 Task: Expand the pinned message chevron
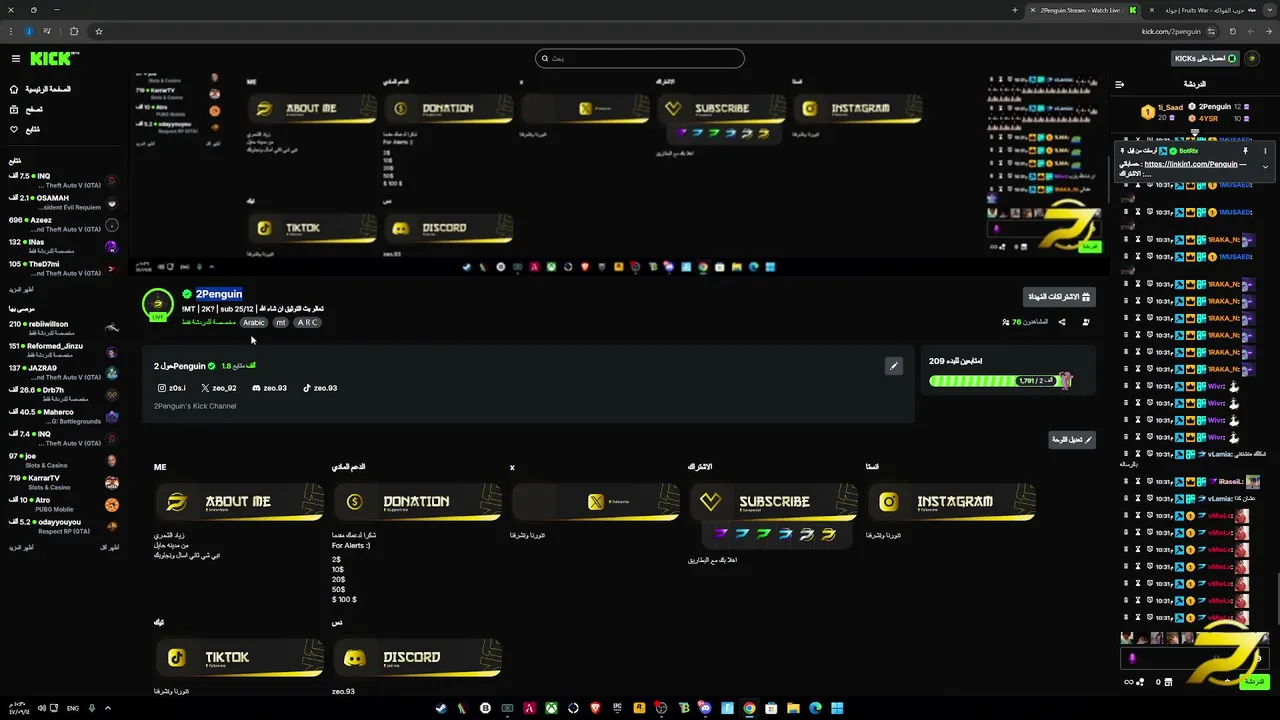(1265, 167)
